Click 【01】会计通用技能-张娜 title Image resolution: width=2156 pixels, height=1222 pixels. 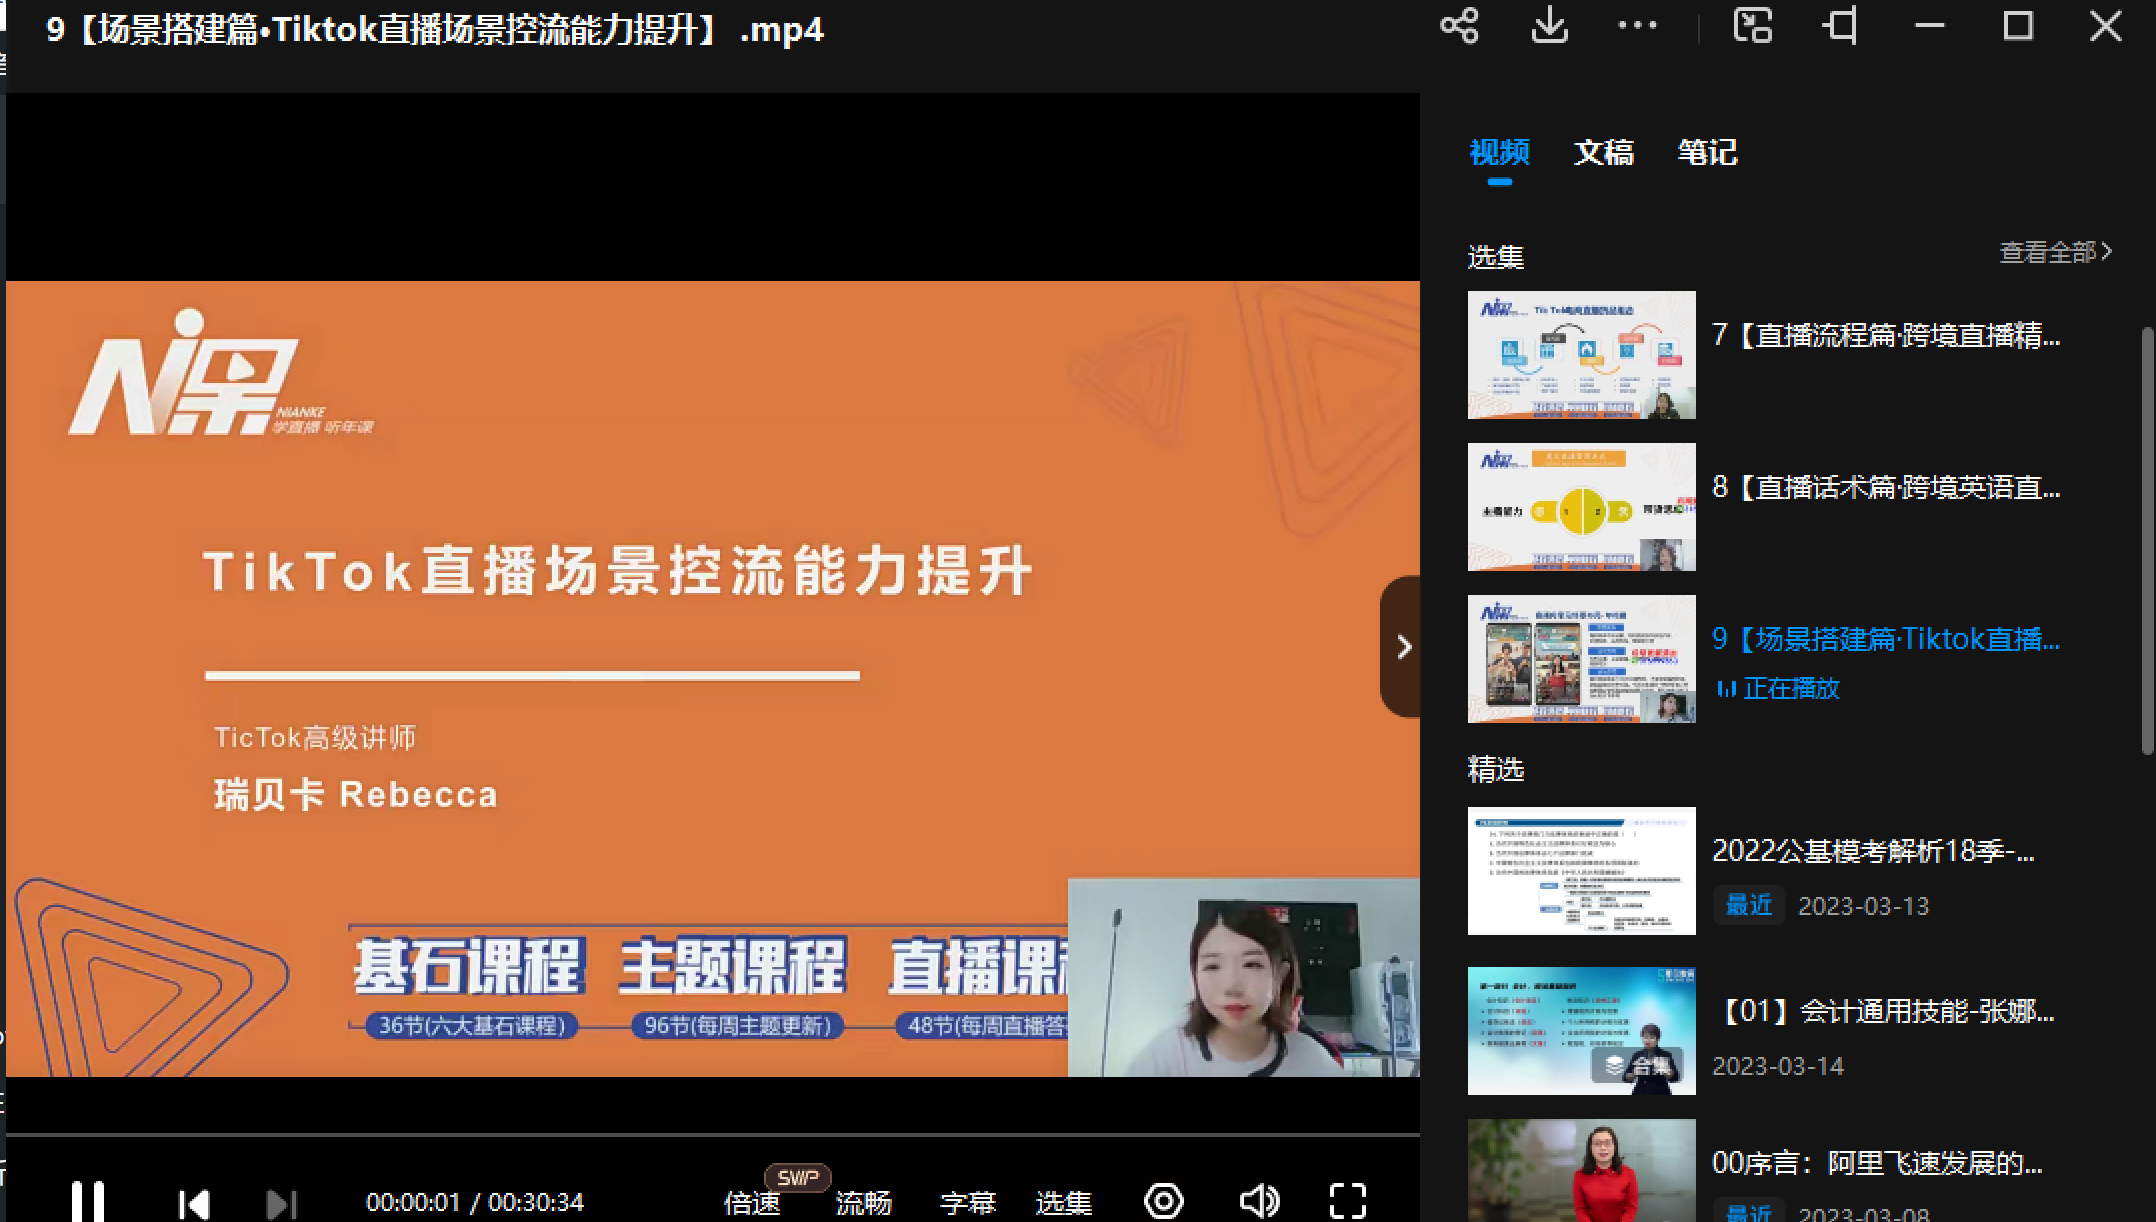click(x=1885, y=1011)
